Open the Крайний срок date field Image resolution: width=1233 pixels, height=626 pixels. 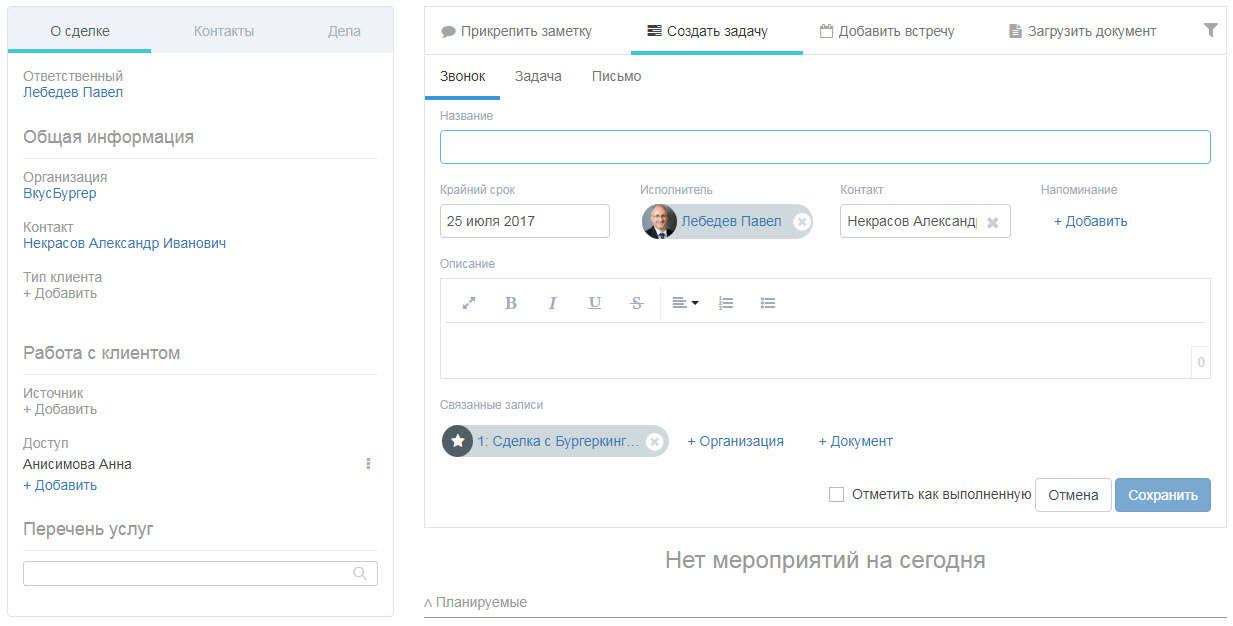(524, 221)
